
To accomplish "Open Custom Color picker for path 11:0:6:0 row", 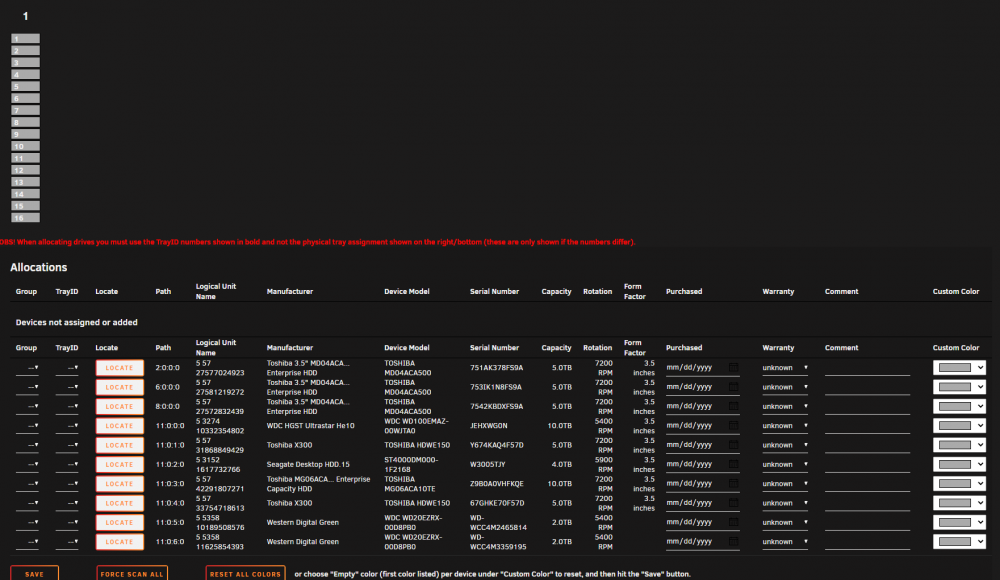I will (959, 542).
